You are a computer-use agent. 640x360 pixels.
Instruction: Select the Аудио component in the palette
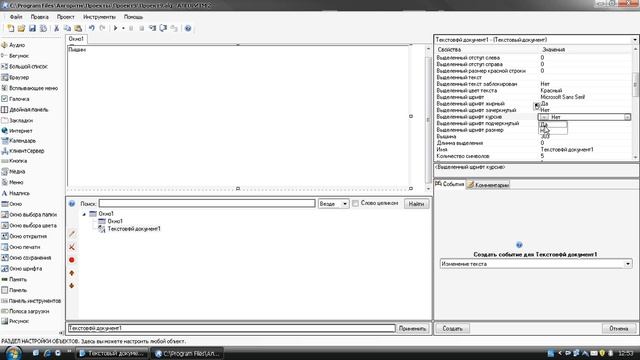[x=13, y=45]
